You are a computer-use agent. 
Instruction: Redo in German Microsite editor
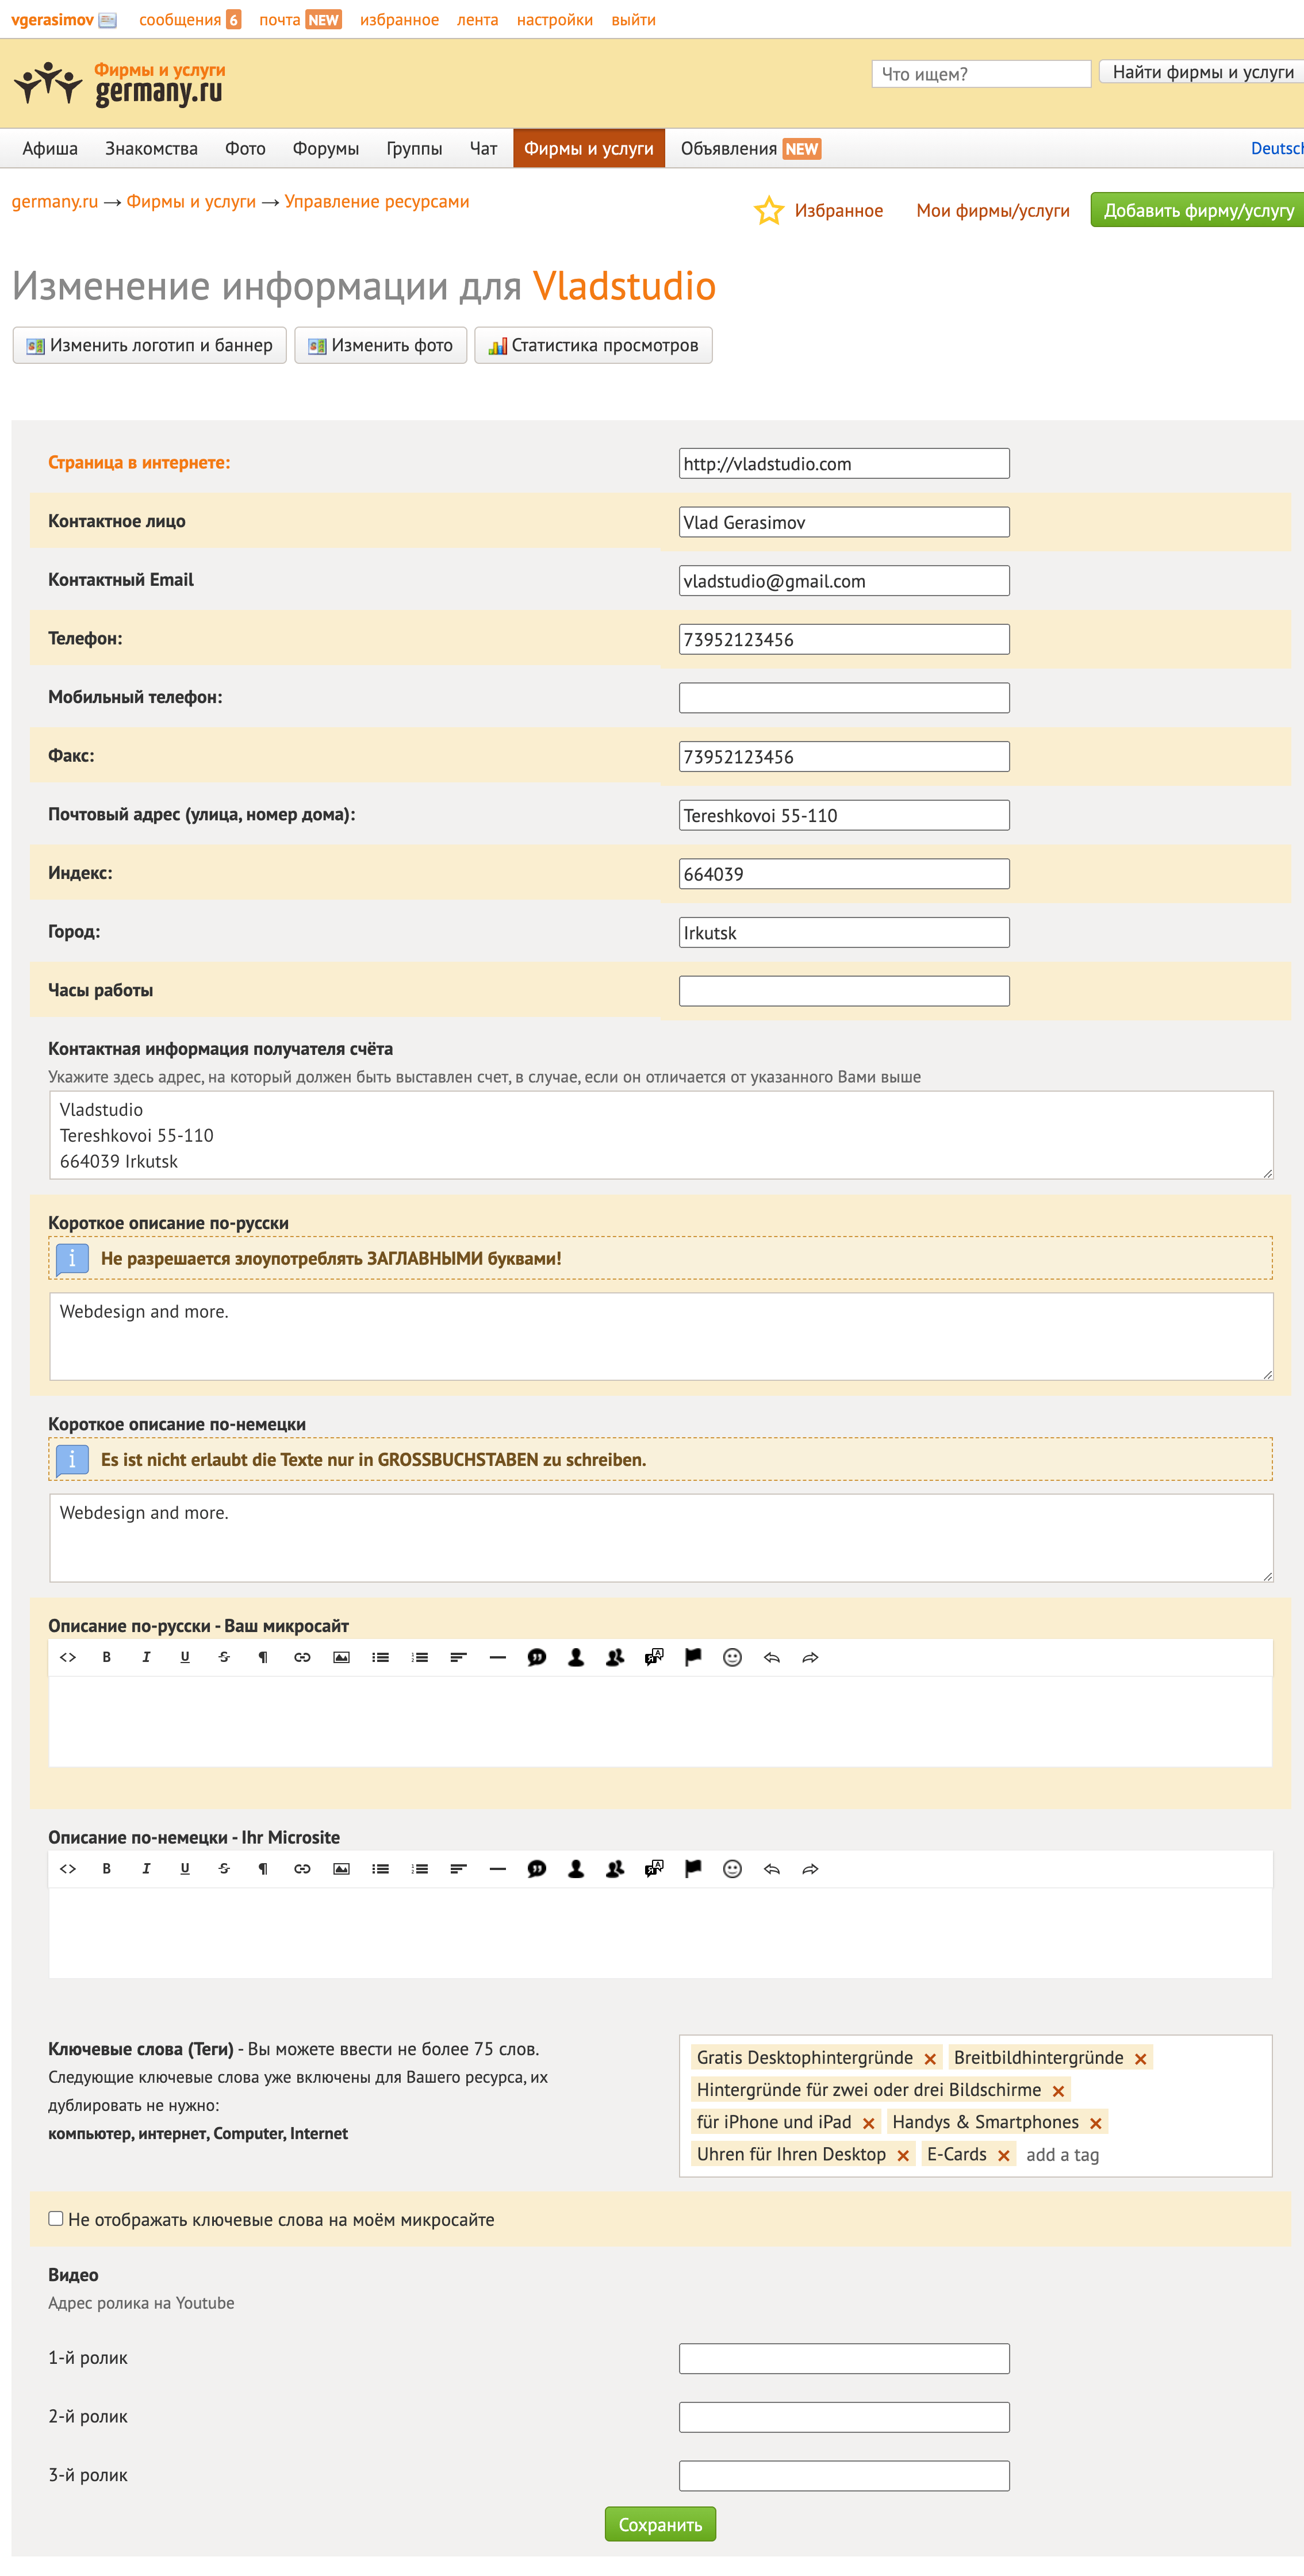pyautogui.click(x=810, y=1869)
